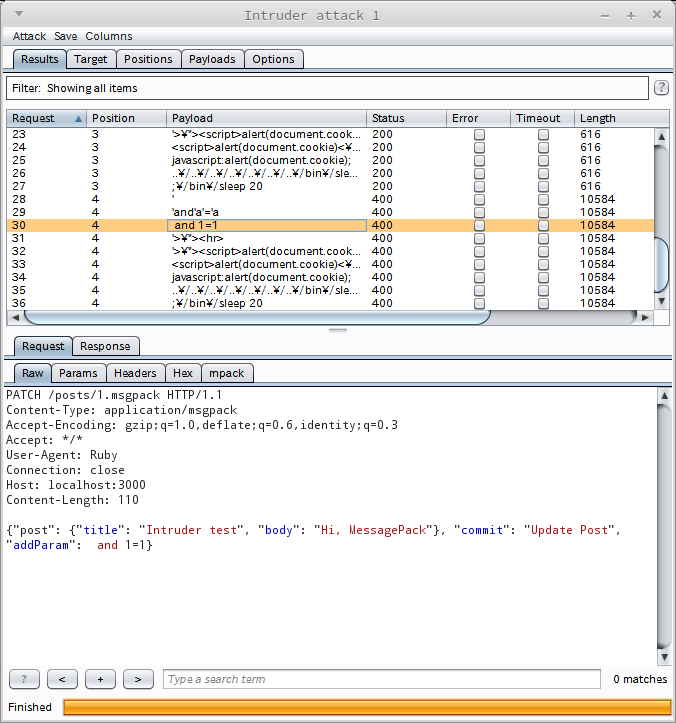Click the filter help question mark icon
The image size is (676, 723).
[x=661, y=88]
